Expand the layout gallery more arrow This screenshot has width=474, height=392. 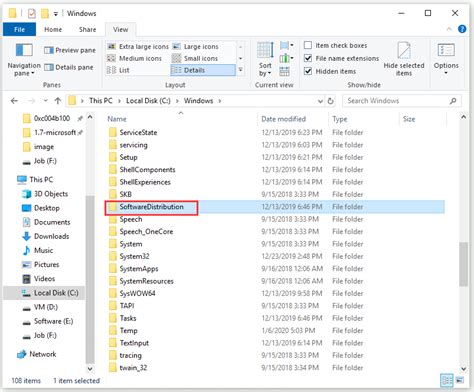click(x=240, y=70)
